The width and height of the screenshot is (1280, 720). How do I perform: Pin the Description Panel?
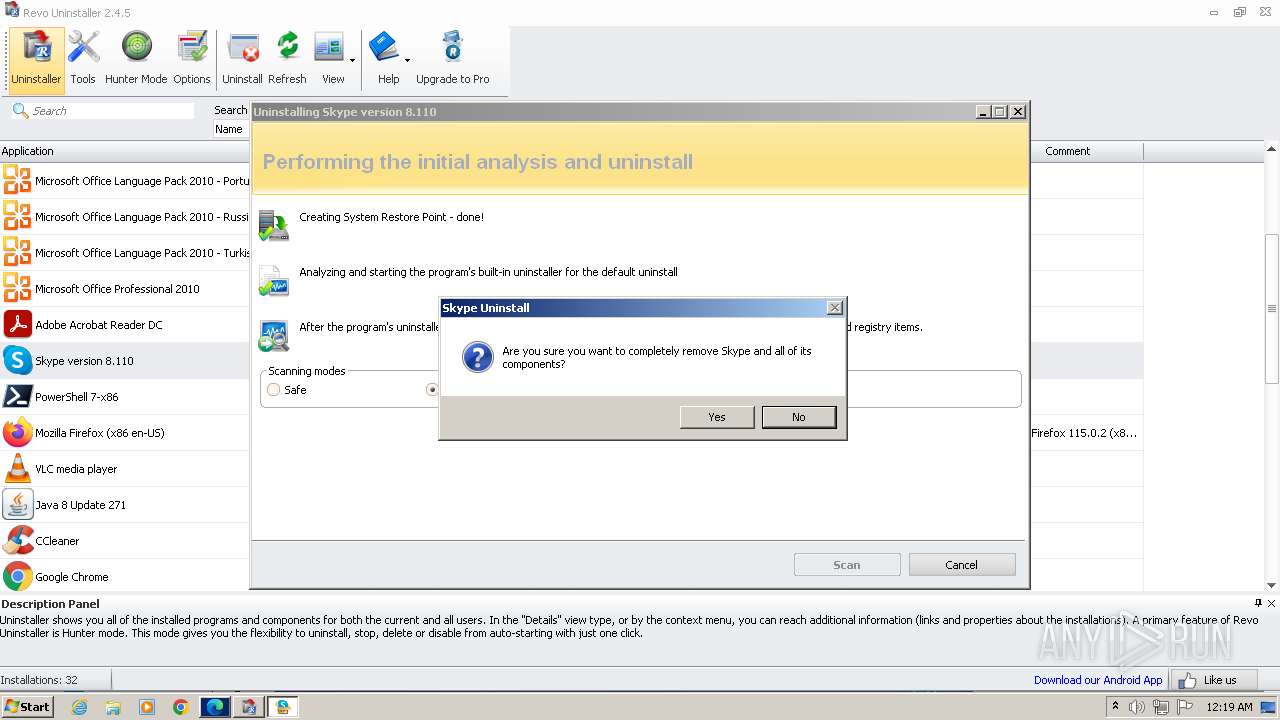tap(1258, 603)
